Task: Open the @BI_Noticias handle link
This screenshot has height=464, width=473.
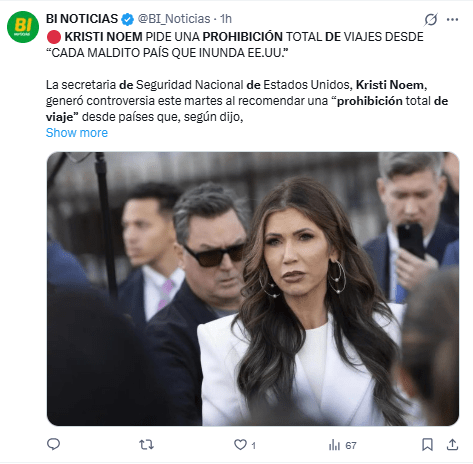Action: 174,19
